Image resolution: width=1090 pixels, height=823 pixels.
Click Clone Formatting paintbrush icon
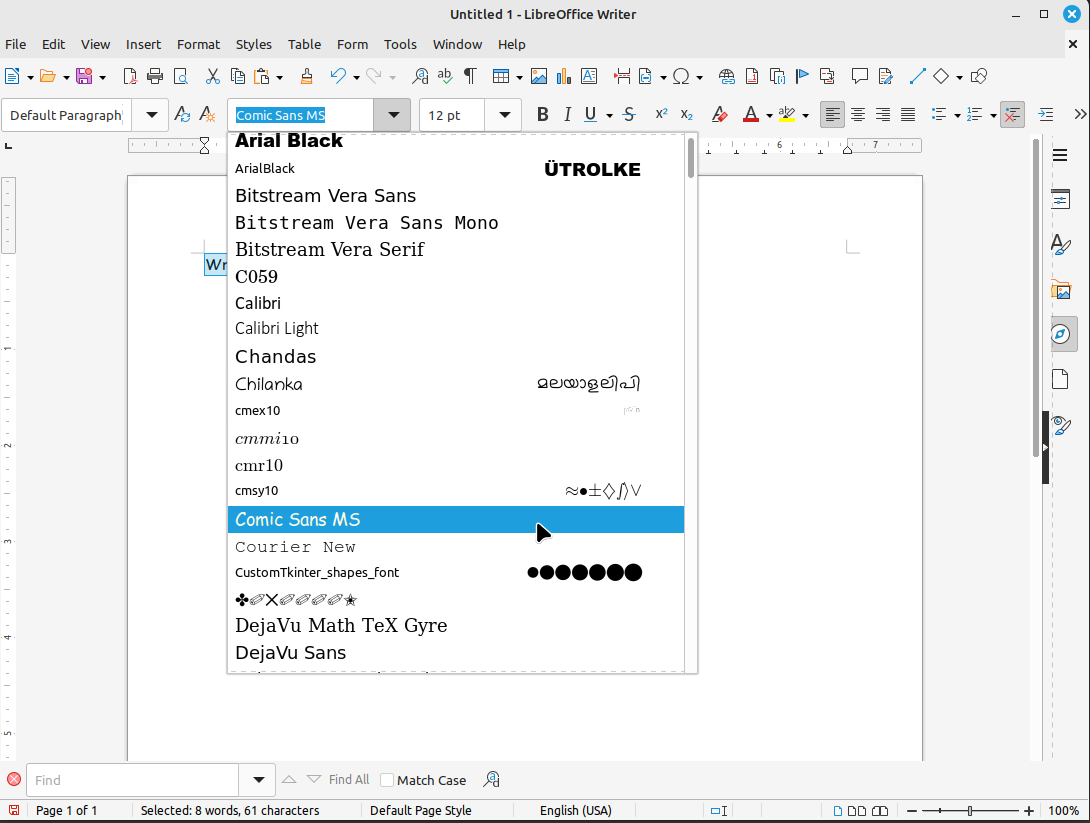307,76
